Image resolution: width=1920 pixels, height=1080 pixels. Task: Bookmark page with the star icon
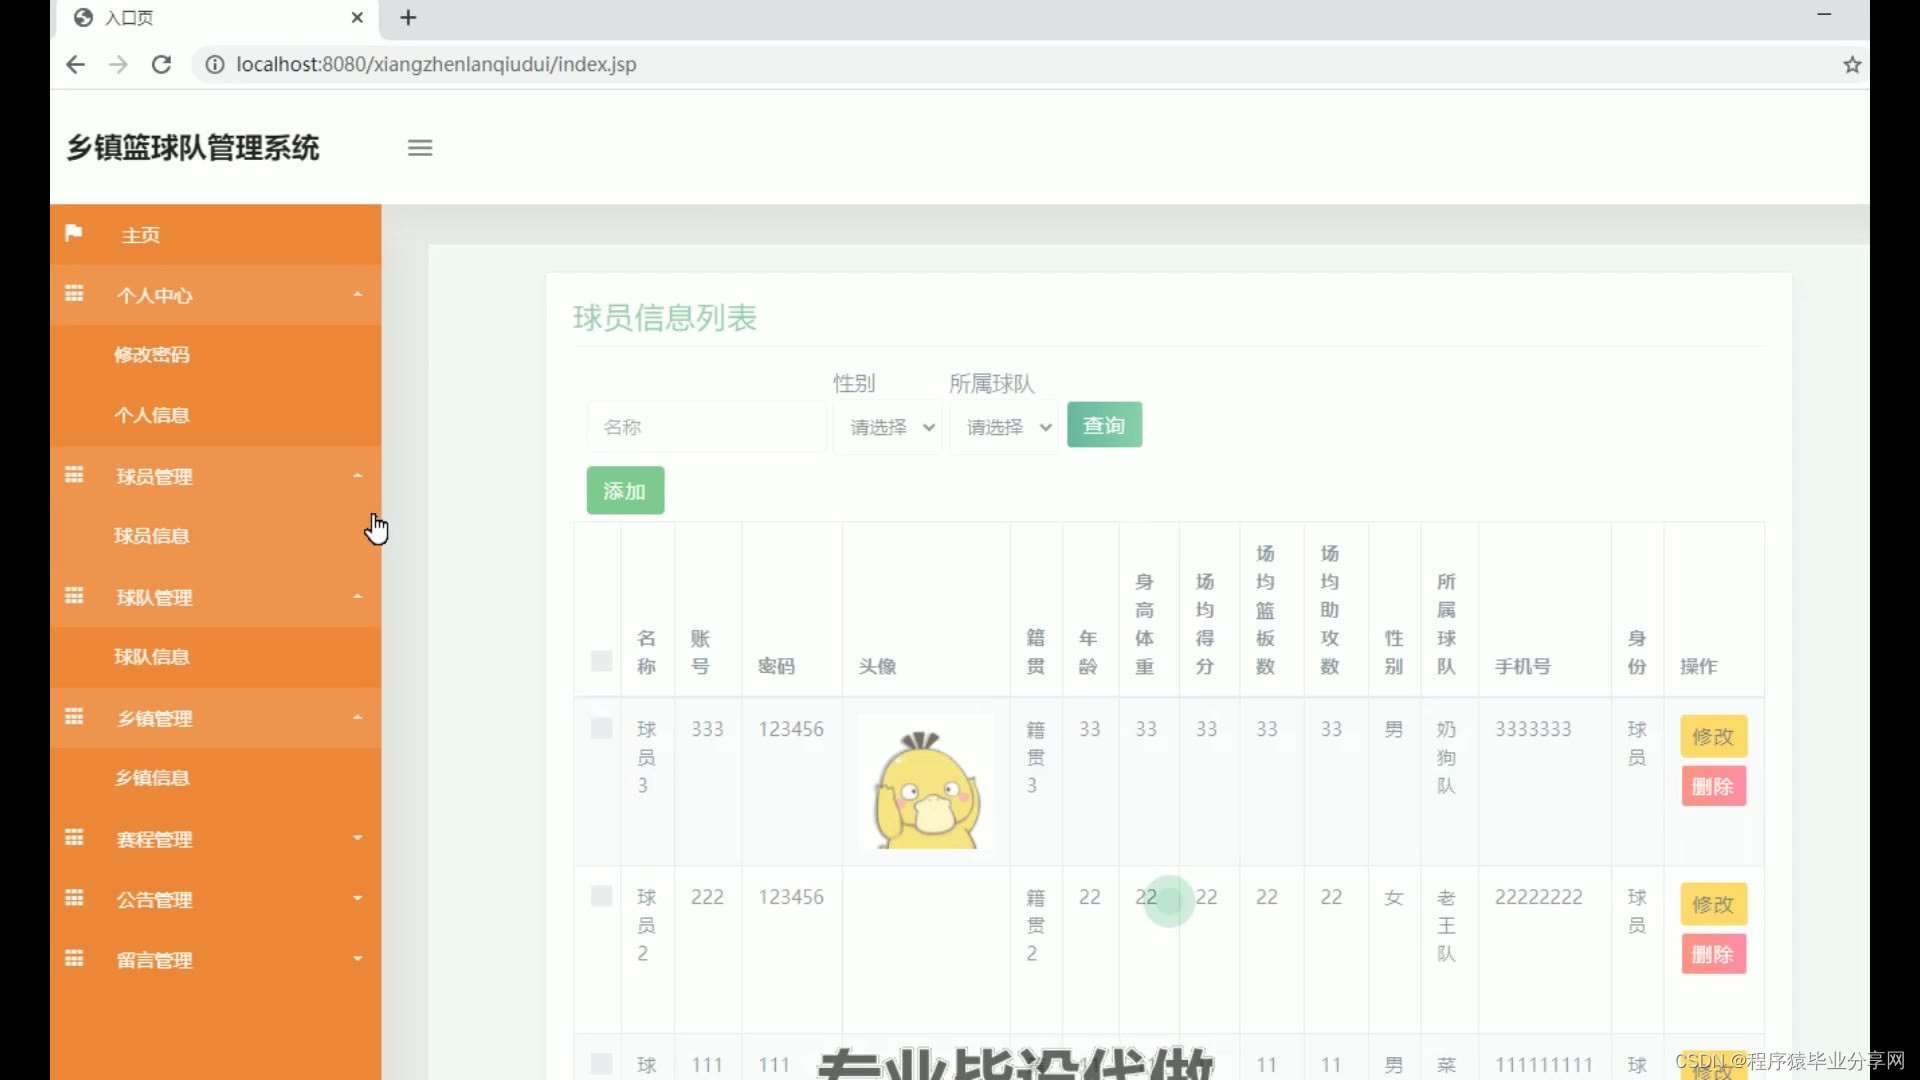click(x=1852, y=65)
